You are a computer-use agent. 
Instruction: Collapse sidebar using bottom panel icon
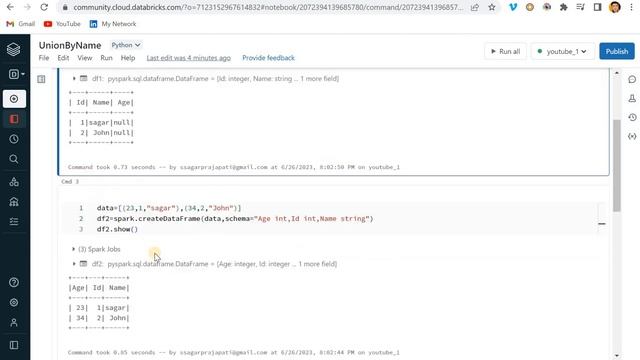[14, 345]
